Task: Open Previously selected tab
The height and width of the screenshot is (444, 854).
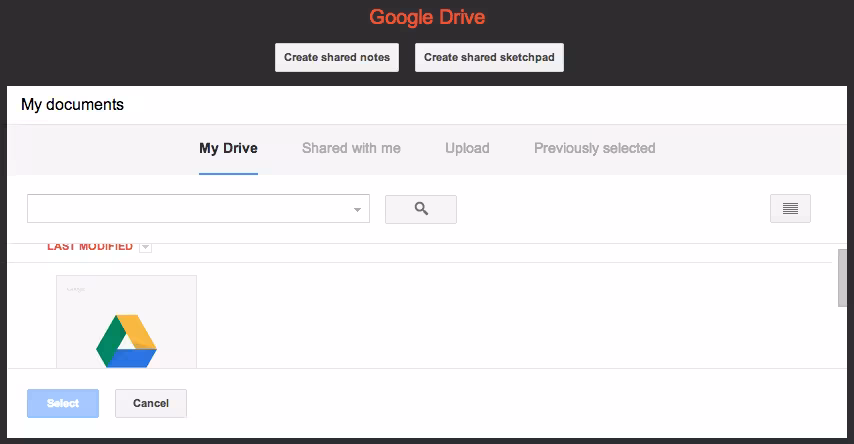Action: pos(594,148)
